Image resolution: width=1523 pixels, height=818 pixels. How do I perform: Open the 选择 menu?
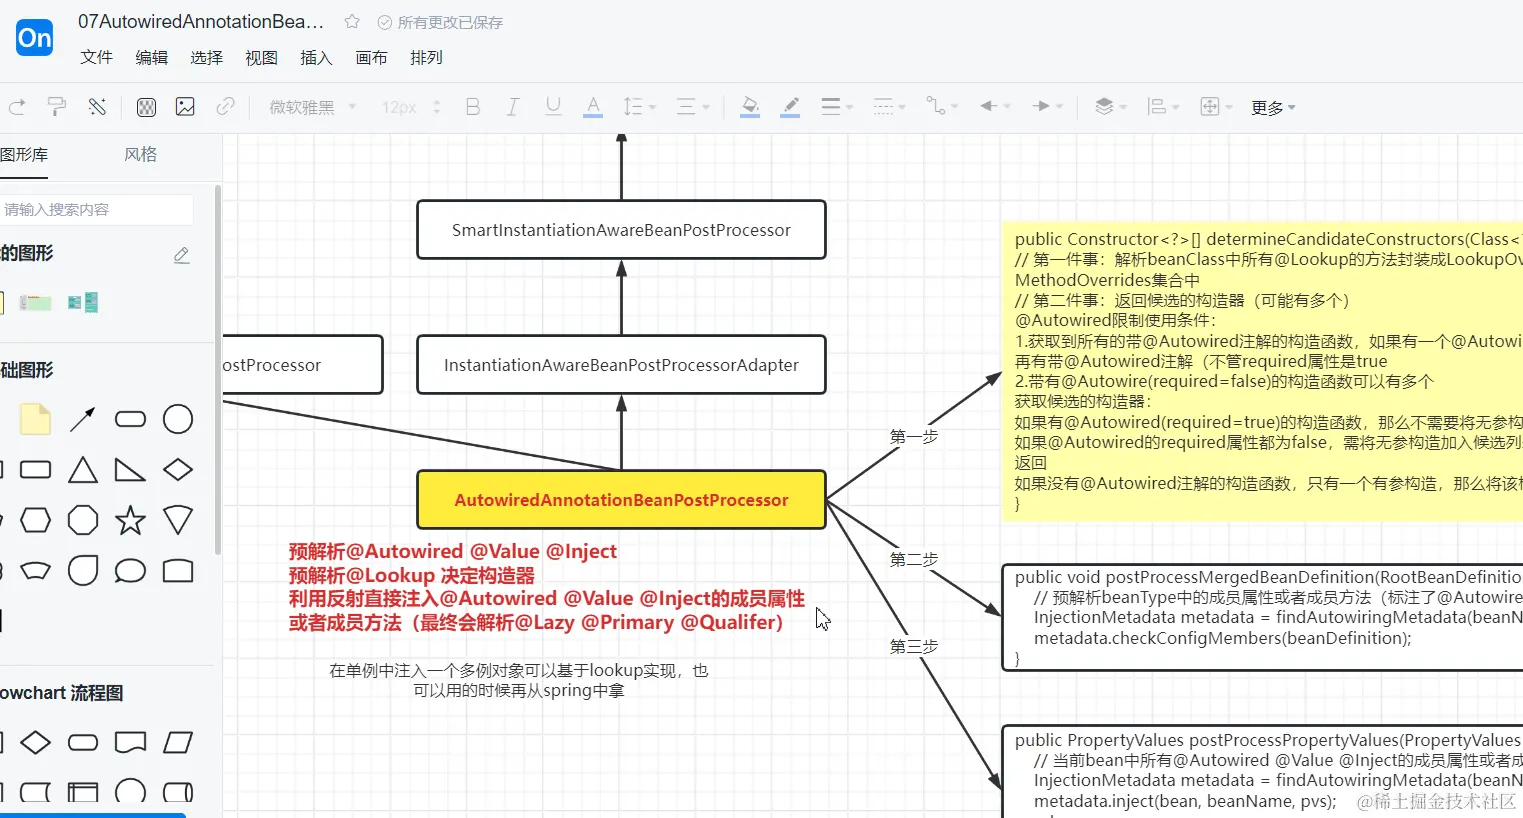[x=207, y=58]
